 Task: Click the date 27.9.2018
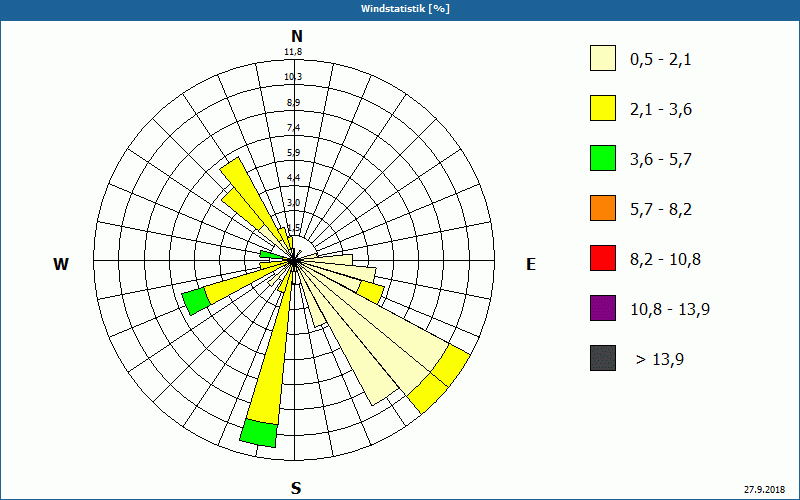[764, 489]
